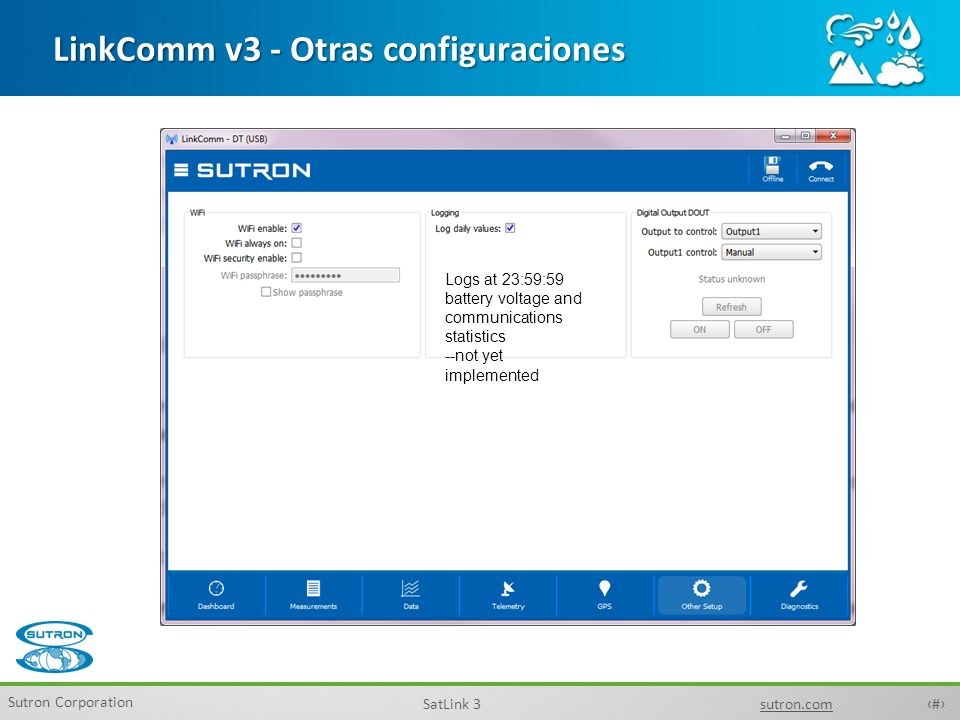This screenshot has height=720, width=960.
Task: Select the Other Setup tab
Action: 702,595
